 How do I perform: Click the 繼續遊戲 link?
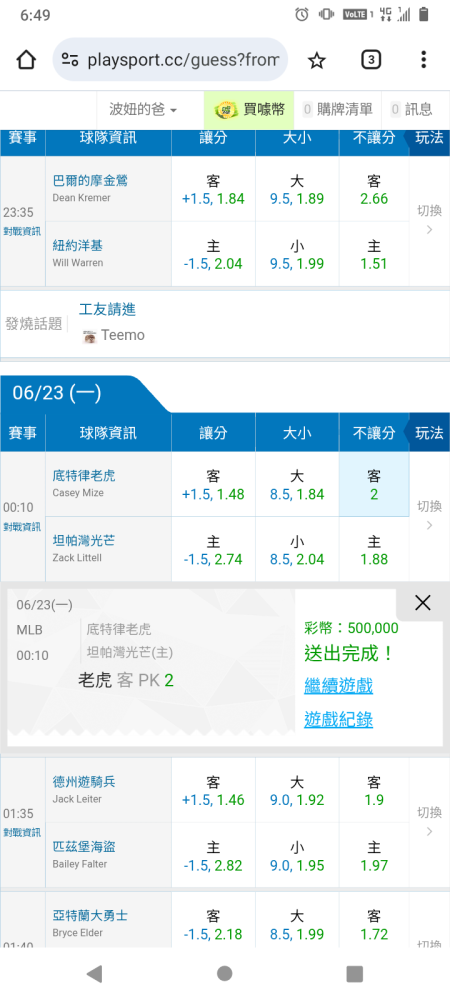point(338,686)
